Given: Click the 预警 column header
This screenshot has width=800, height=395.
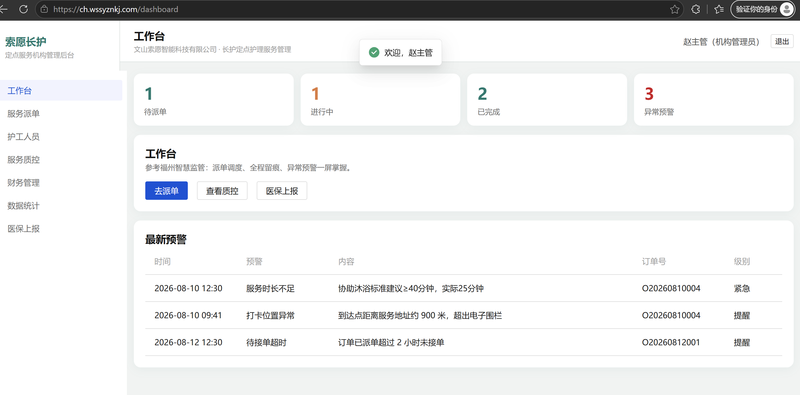Looking at the screenshot, I should pos(254,262).
